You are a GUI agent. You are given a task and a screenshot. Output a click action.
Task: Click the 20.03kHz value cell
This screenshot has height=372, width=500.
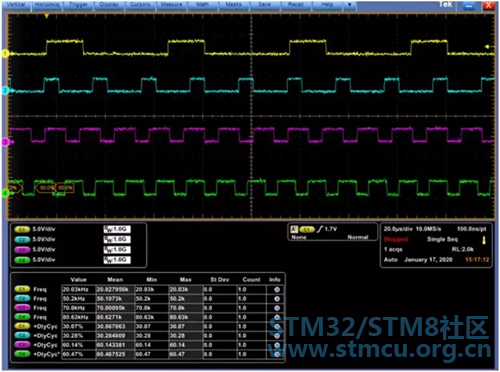coord(79,290)
